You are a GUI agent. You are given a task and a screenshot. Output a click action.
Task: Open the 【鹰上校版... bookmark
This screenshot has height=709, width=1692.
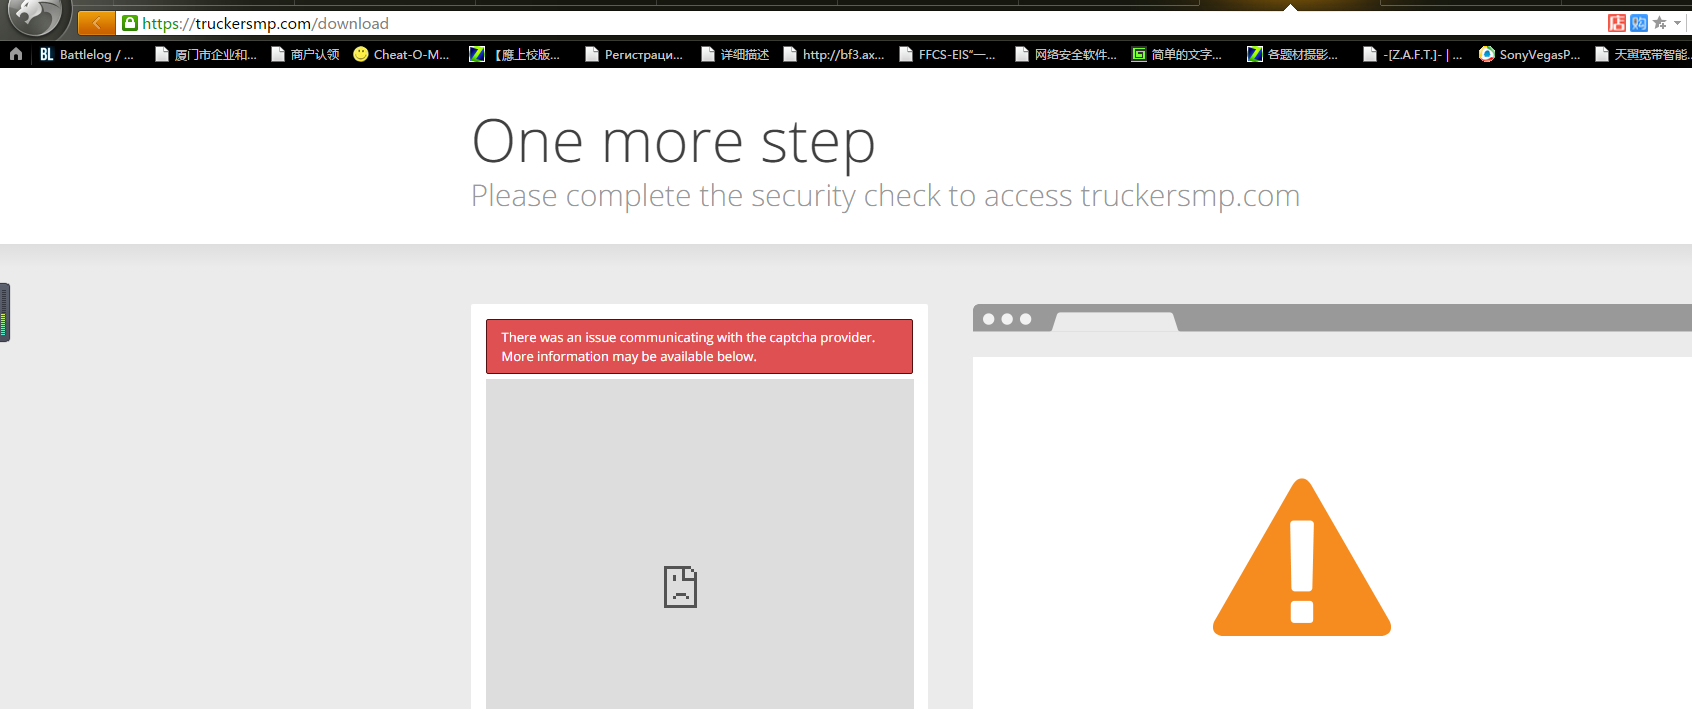point(515,54)
